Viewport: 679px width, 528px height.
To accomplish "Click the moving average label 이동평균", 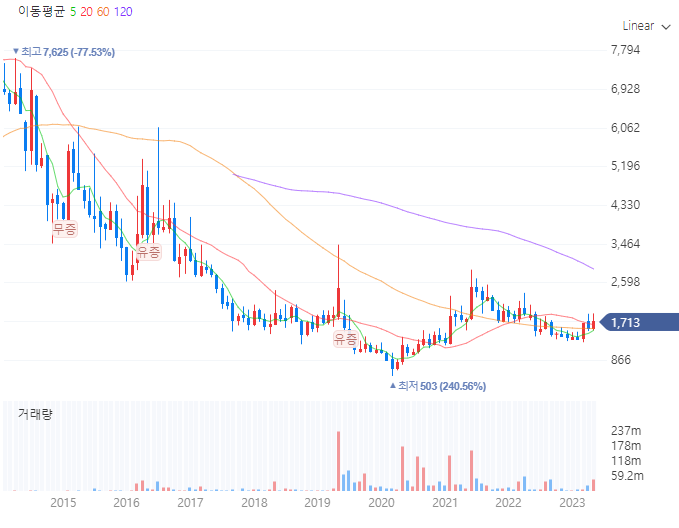I will 41,12.
